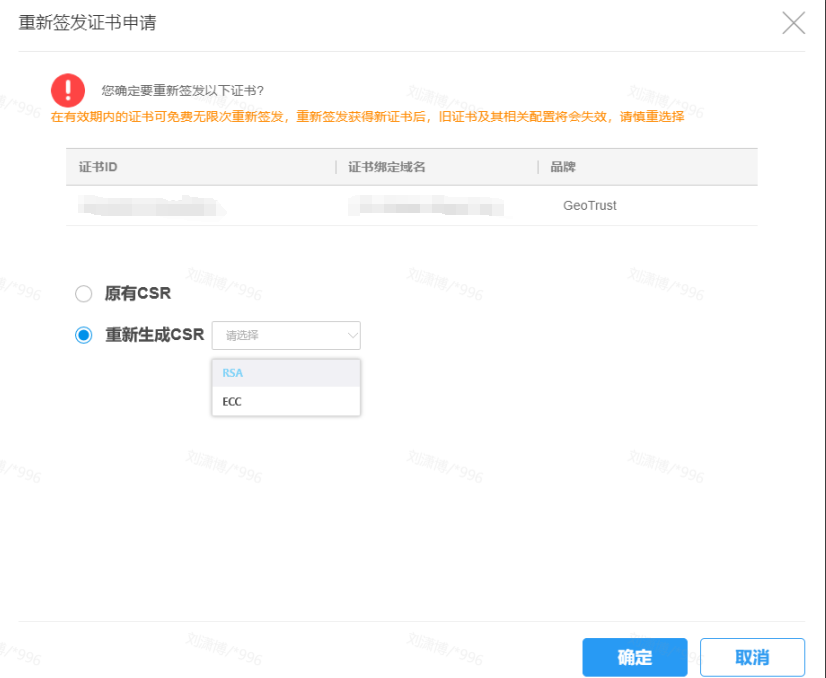Collapse the dropdown using its chevron arrow

click(x=351, y=335)
